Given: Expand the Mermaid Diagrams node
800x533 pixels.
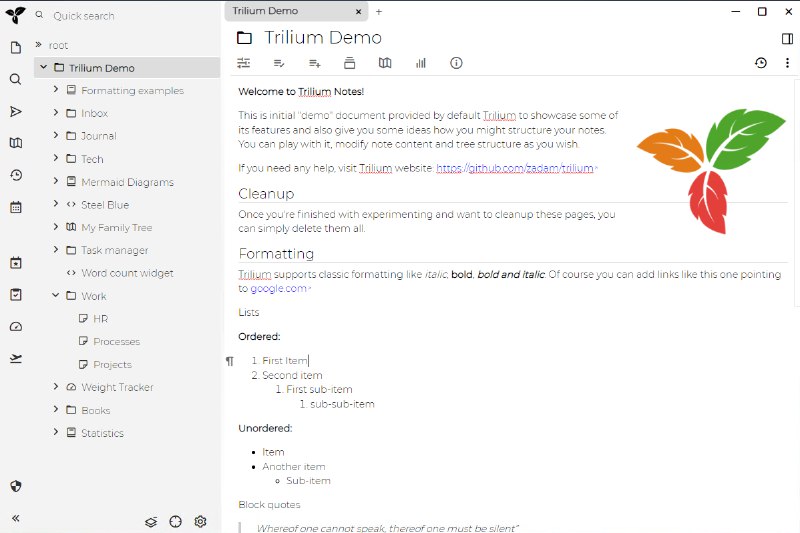Looking at the screenshot, I should pyautogui.click(x=56, y=181).
